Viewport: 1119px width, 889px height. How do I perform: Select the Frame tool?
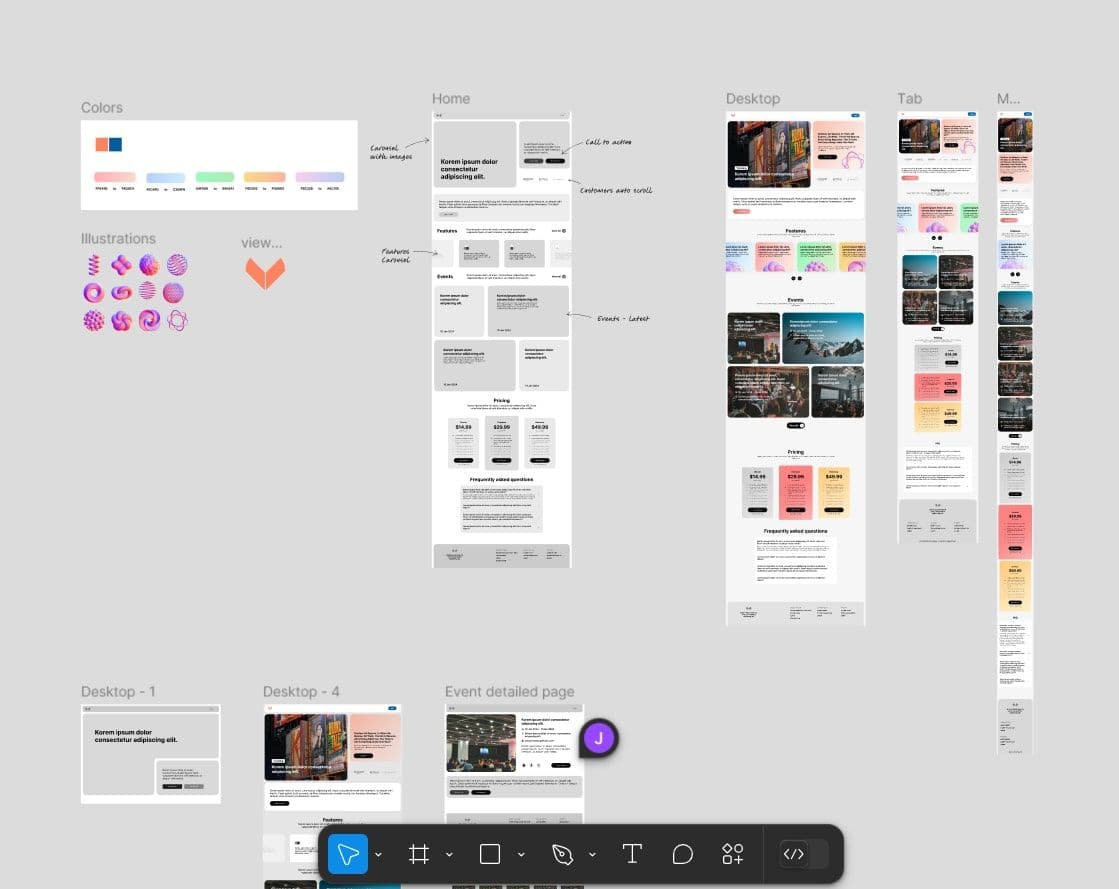419,854
